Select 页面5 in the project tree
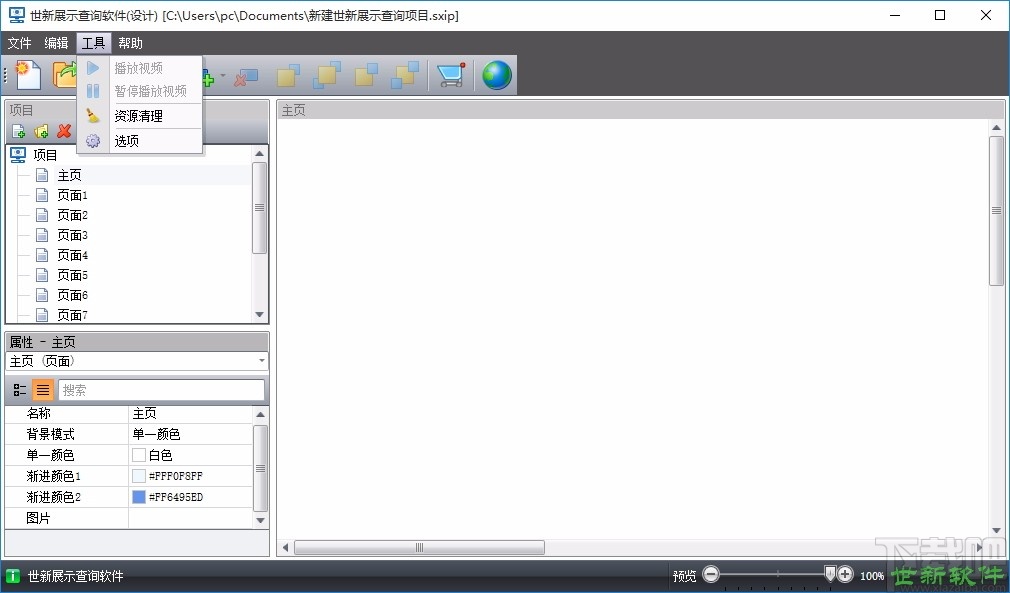1010x593 pixels. [x=72, y=275]
